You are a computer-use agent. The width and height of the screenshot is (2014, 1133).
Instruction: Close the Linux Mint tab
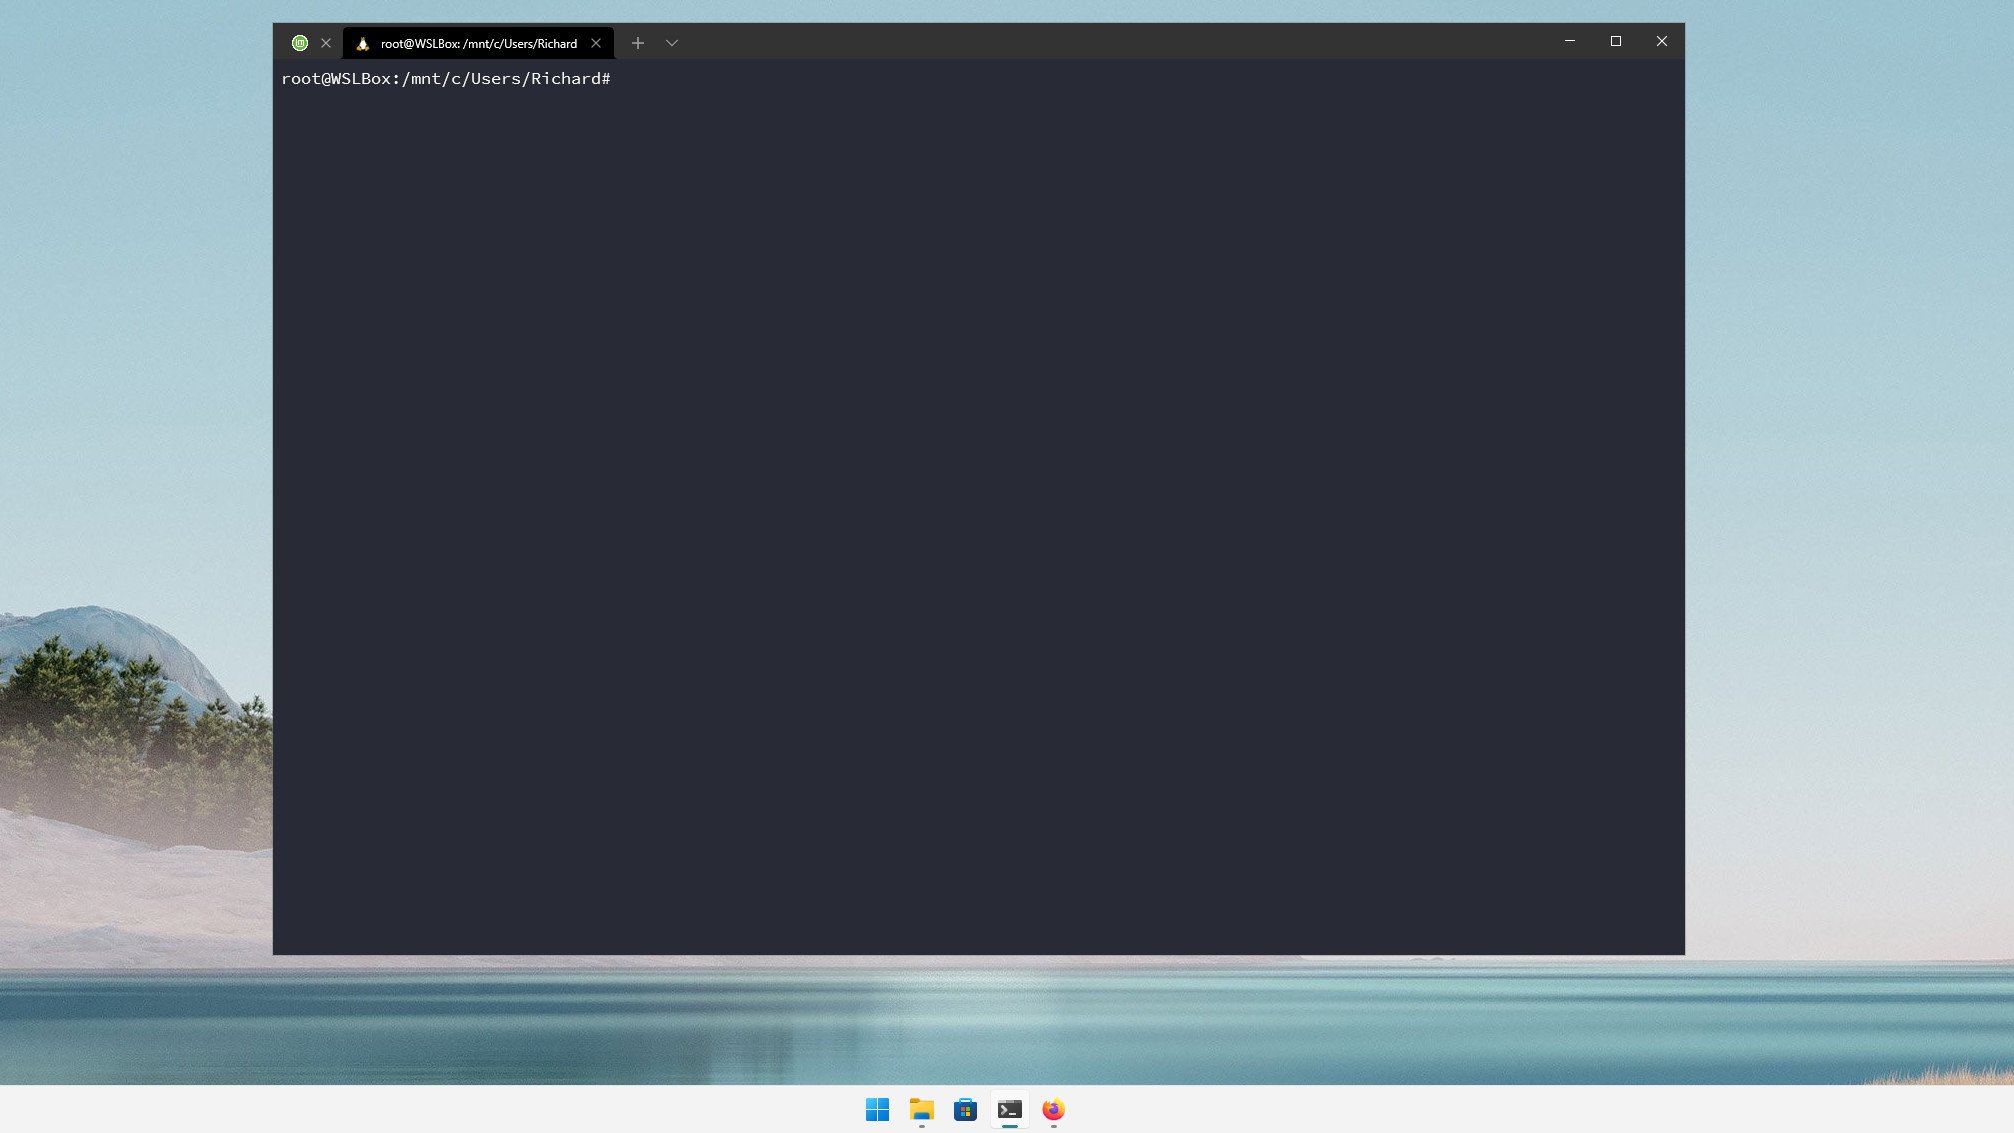326,43
